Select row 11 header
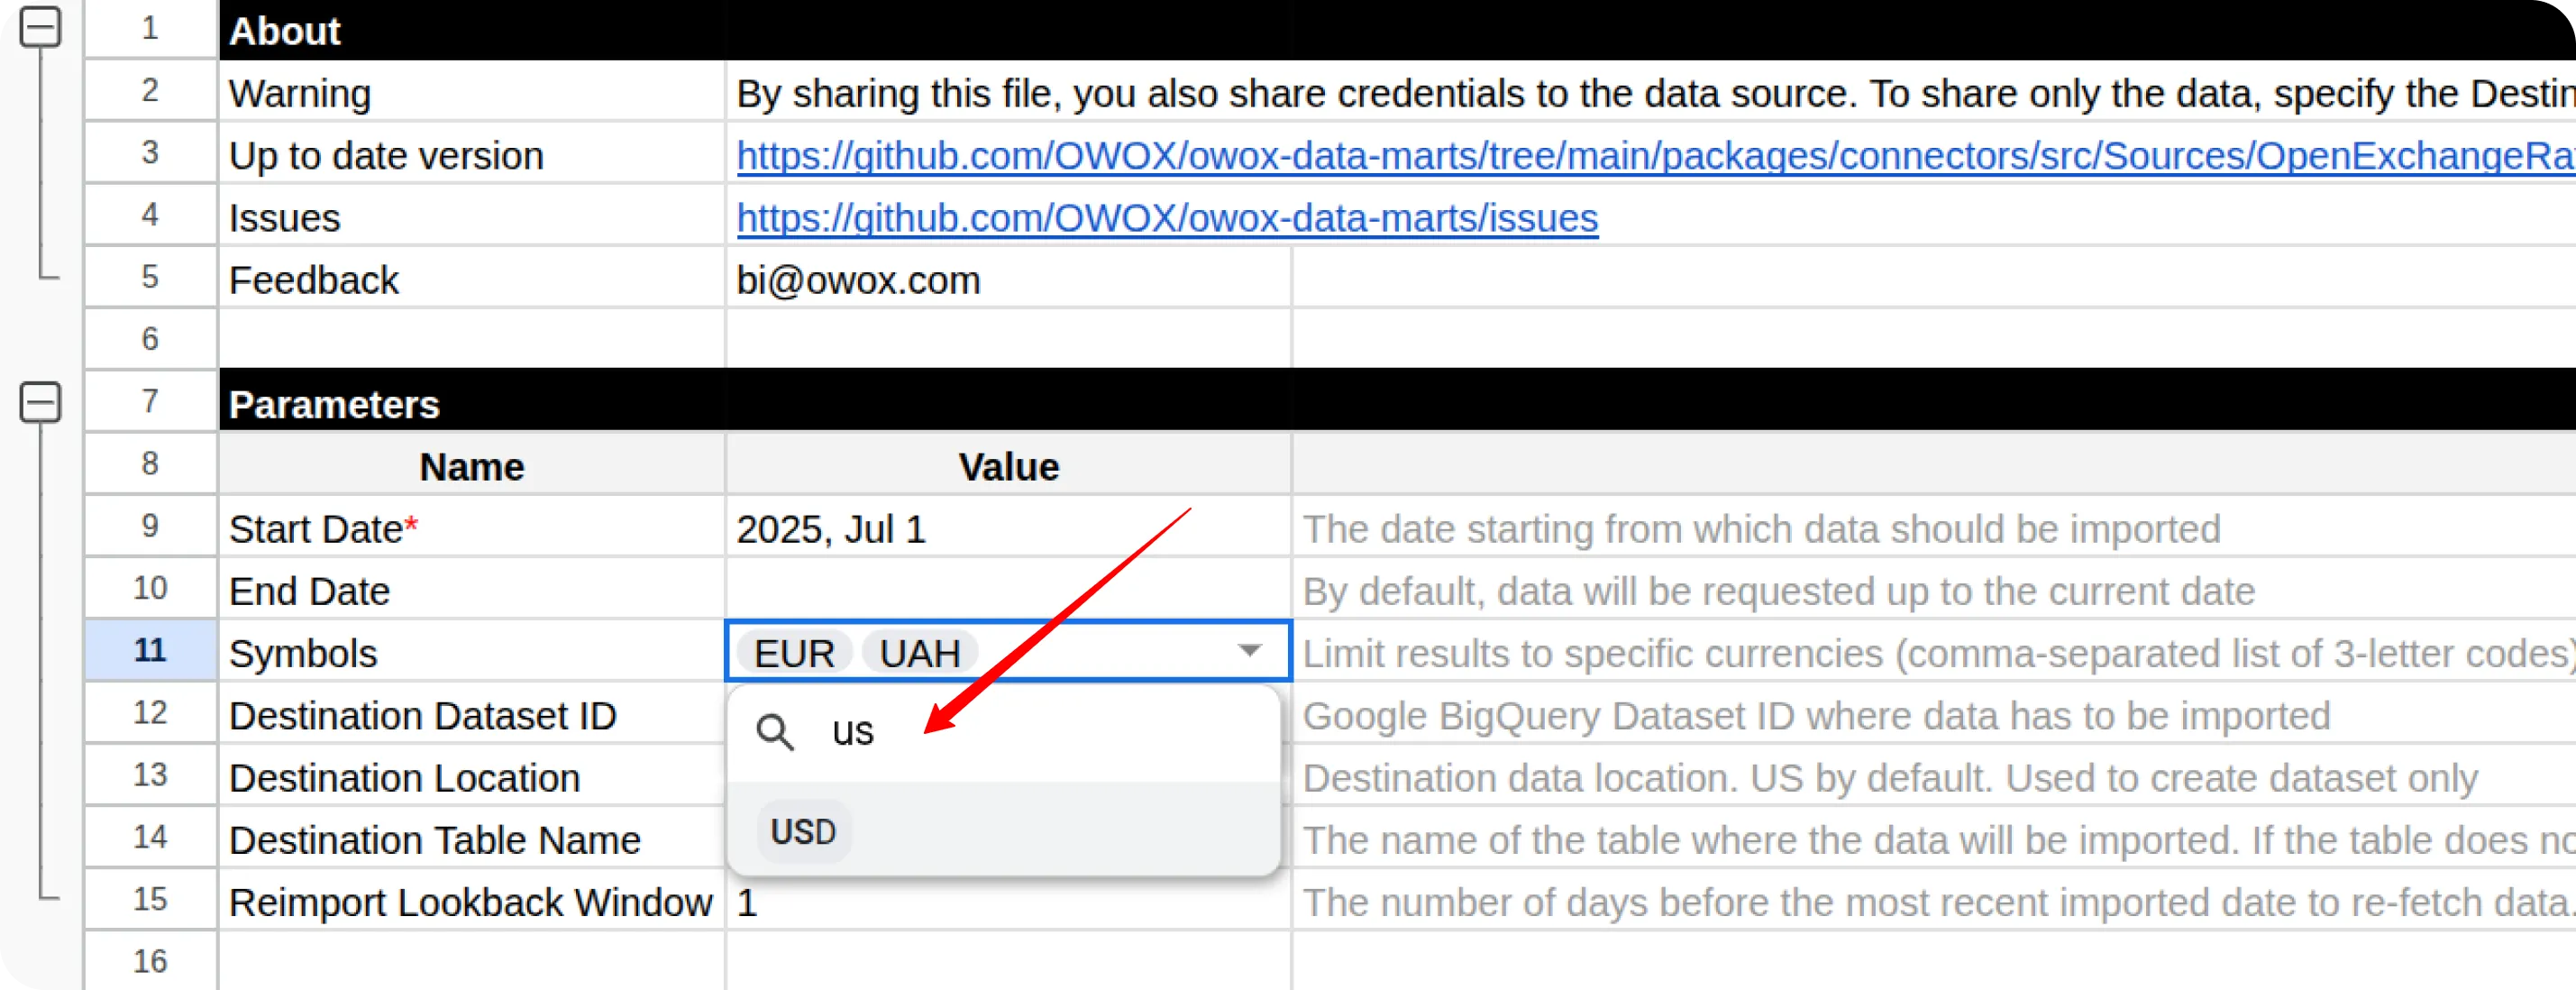 point(150,651)
